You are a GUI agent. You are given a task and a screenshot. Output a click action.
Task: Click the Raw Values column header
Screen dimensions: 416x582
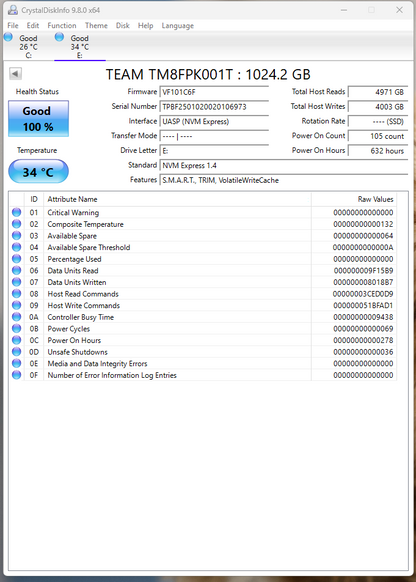click(x=354, y=199)
